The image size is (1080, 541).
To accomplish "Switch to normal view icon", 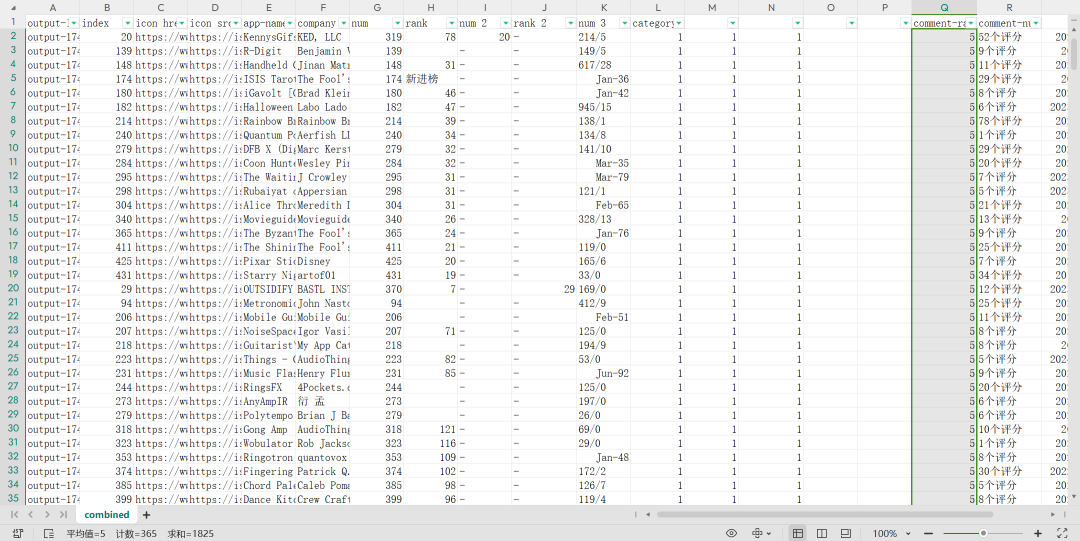I will 798,533.
